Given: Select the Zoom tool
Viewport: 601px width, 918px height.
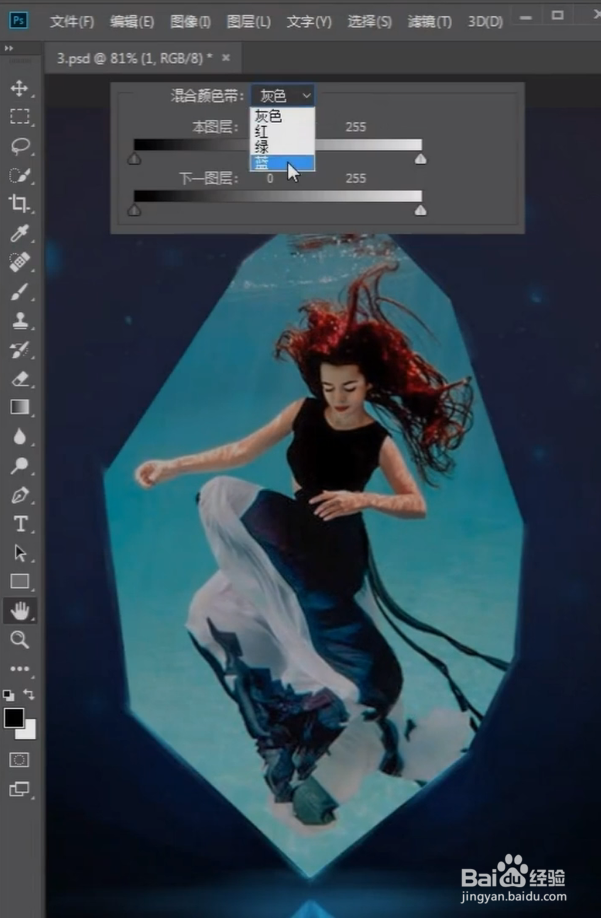Looking at the screenshot, I should coord(19,639).
